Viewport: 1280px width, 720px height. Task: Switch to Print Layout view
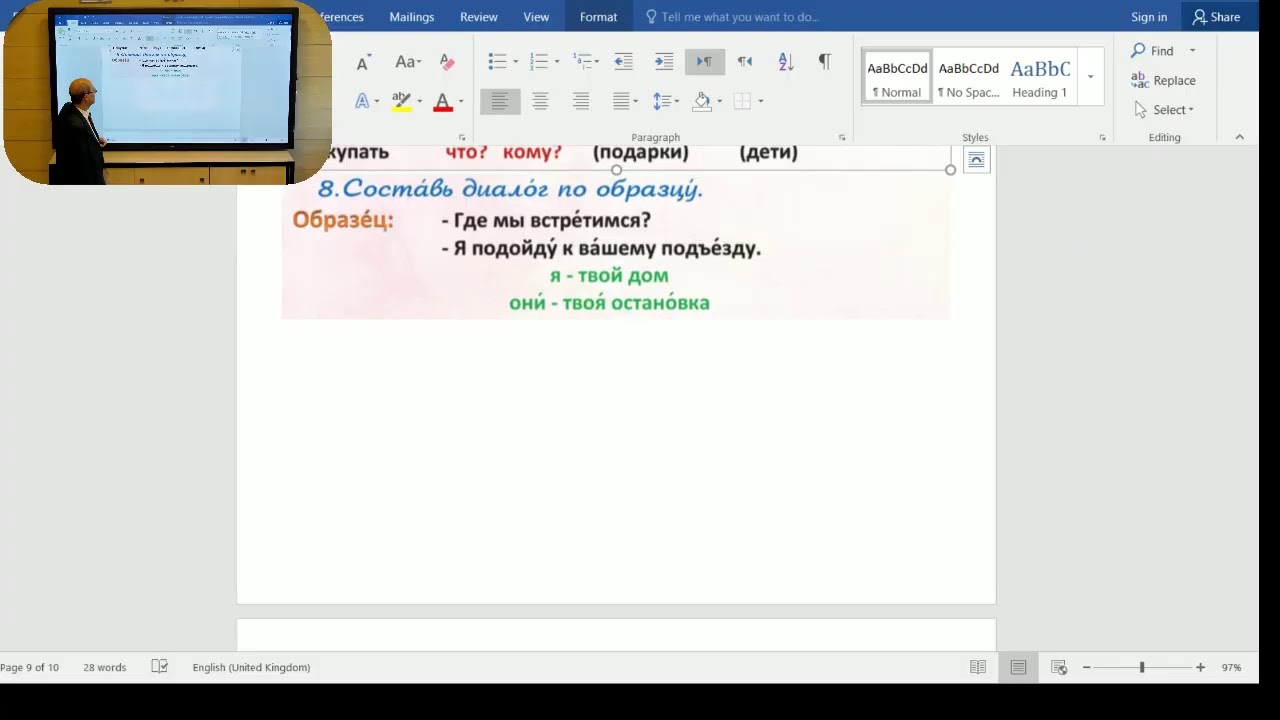pos(1018,667)
